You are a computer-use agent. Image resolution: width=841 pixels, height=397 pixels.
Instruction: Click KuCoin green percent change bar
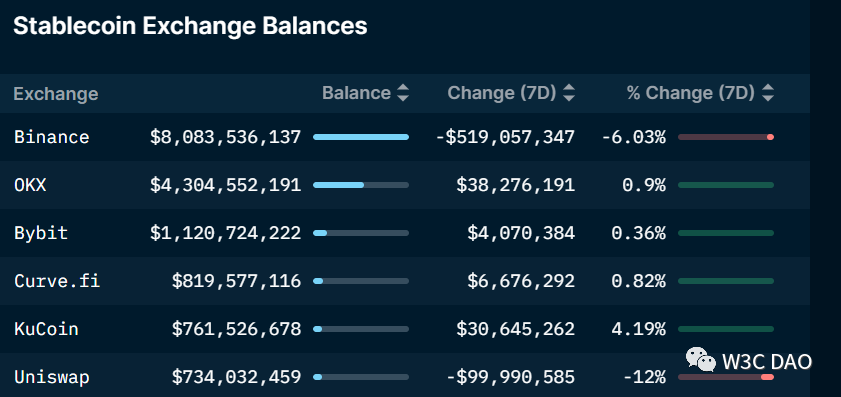tap(726, 329)
